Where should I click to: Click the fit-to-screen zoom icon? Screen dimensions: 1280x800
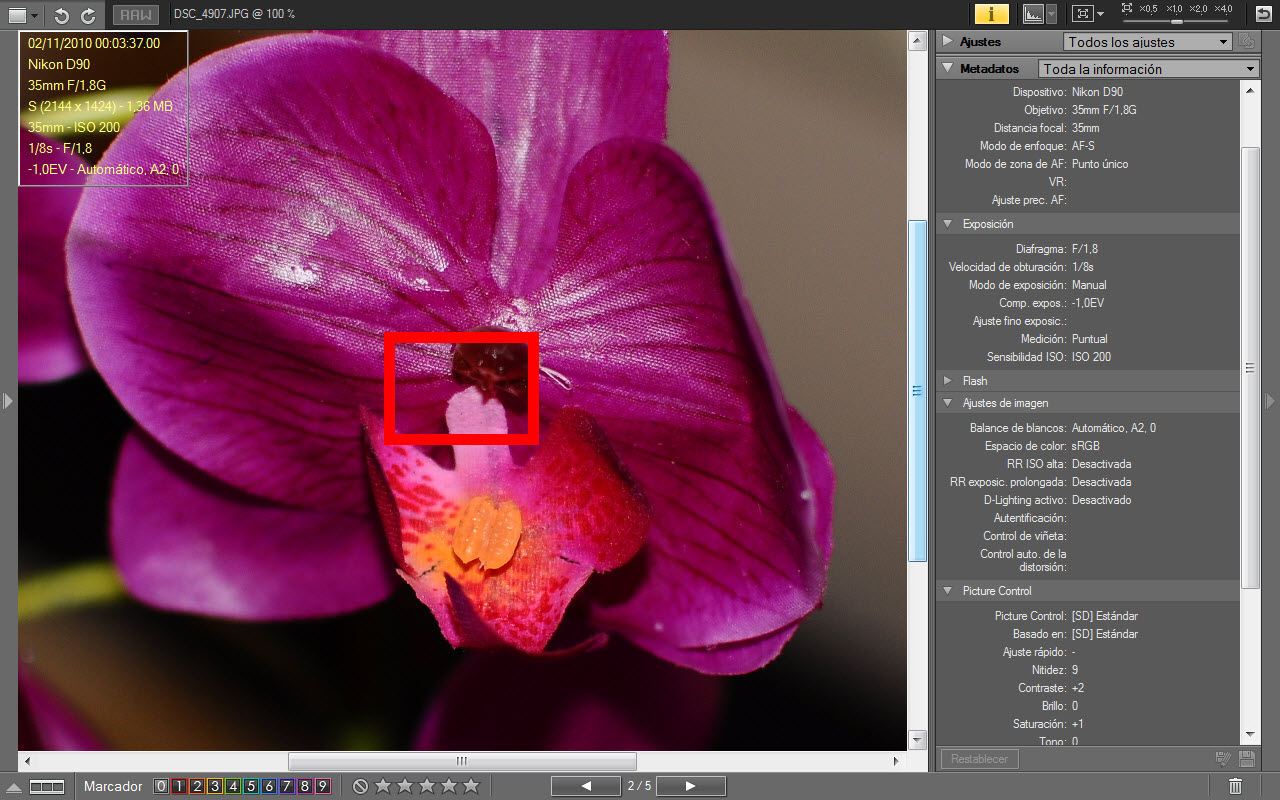point(1127,8)
